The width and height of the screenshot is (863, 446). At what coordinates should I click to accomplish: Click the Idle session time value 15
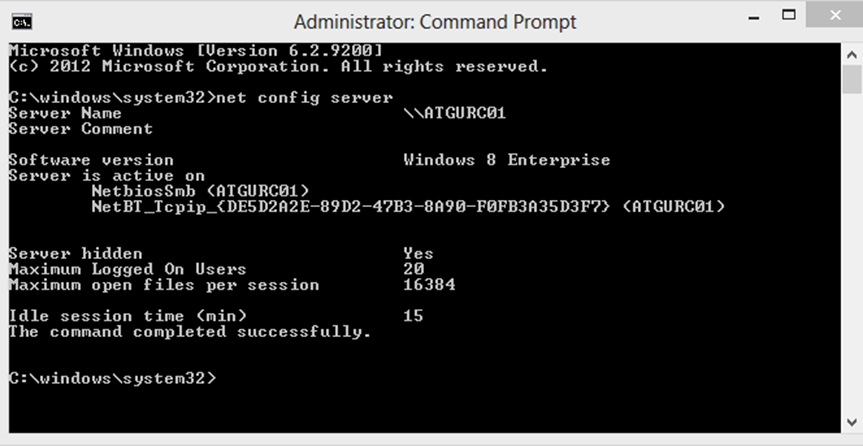413,316
